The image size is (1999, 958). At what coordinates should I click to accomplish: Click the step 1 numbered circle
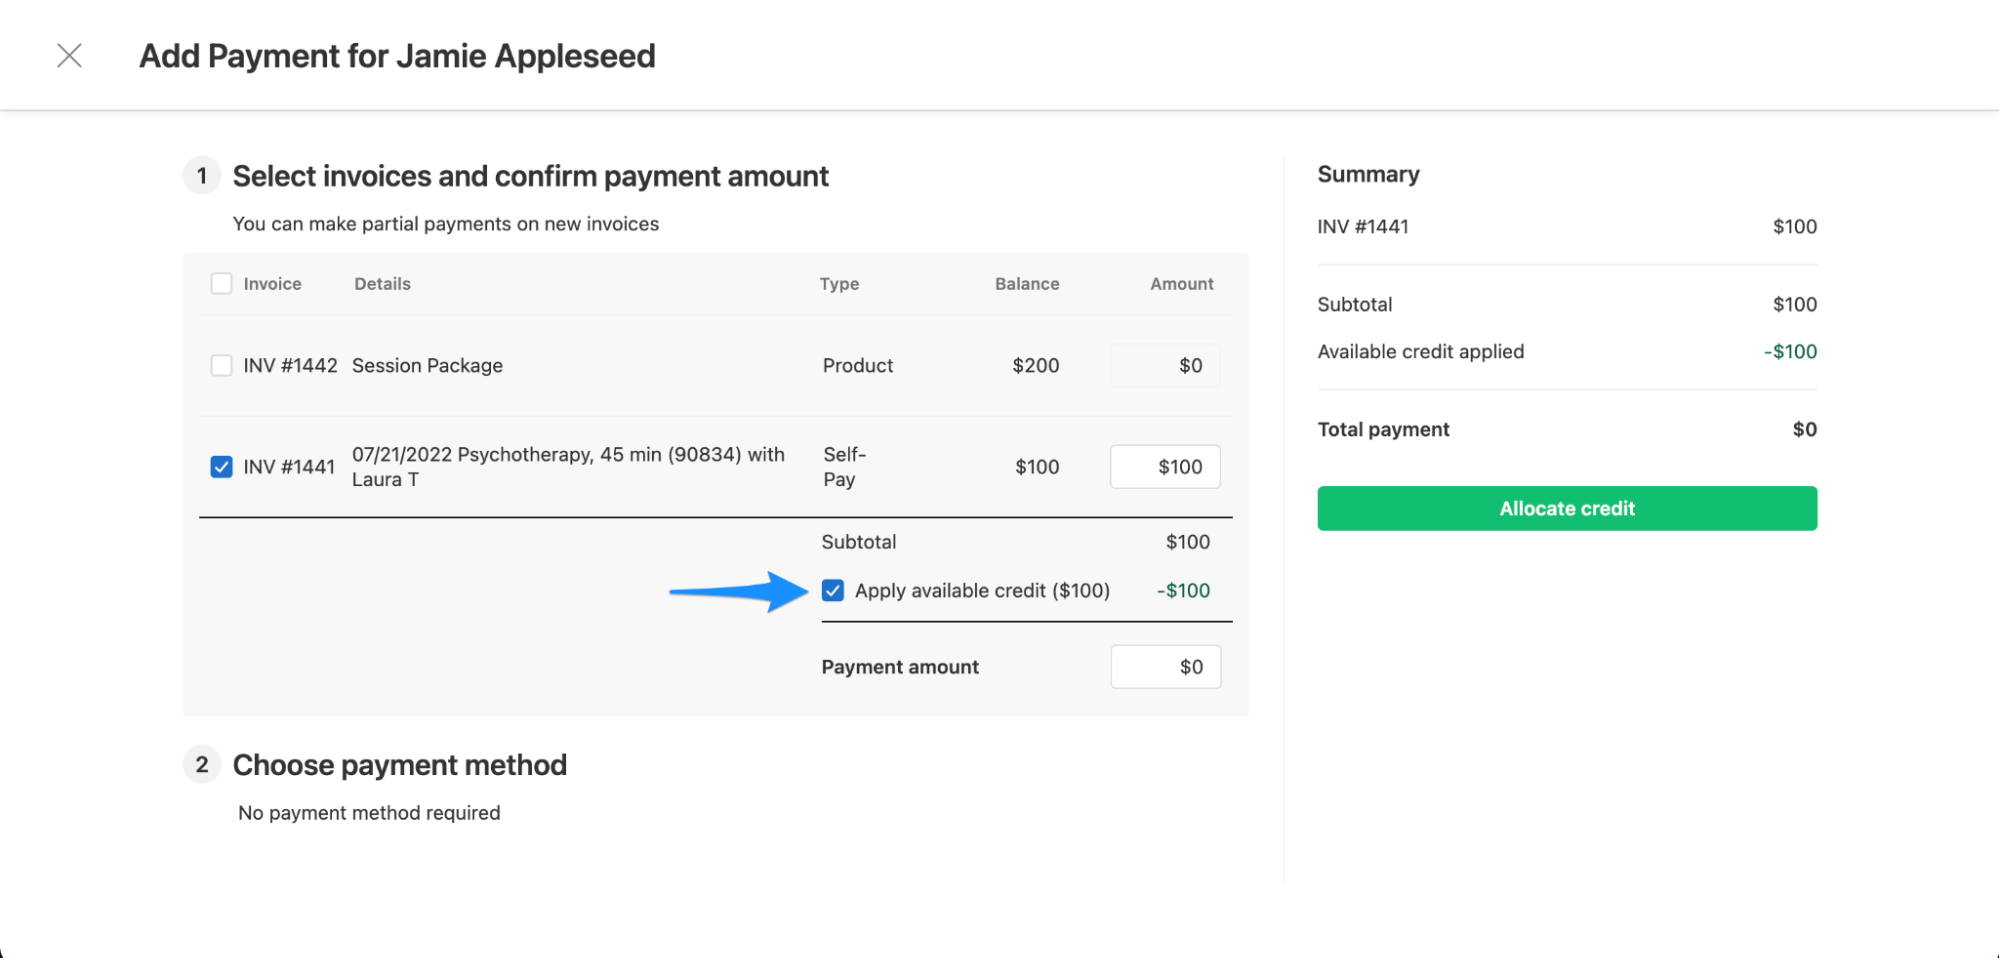pos(202,175)
